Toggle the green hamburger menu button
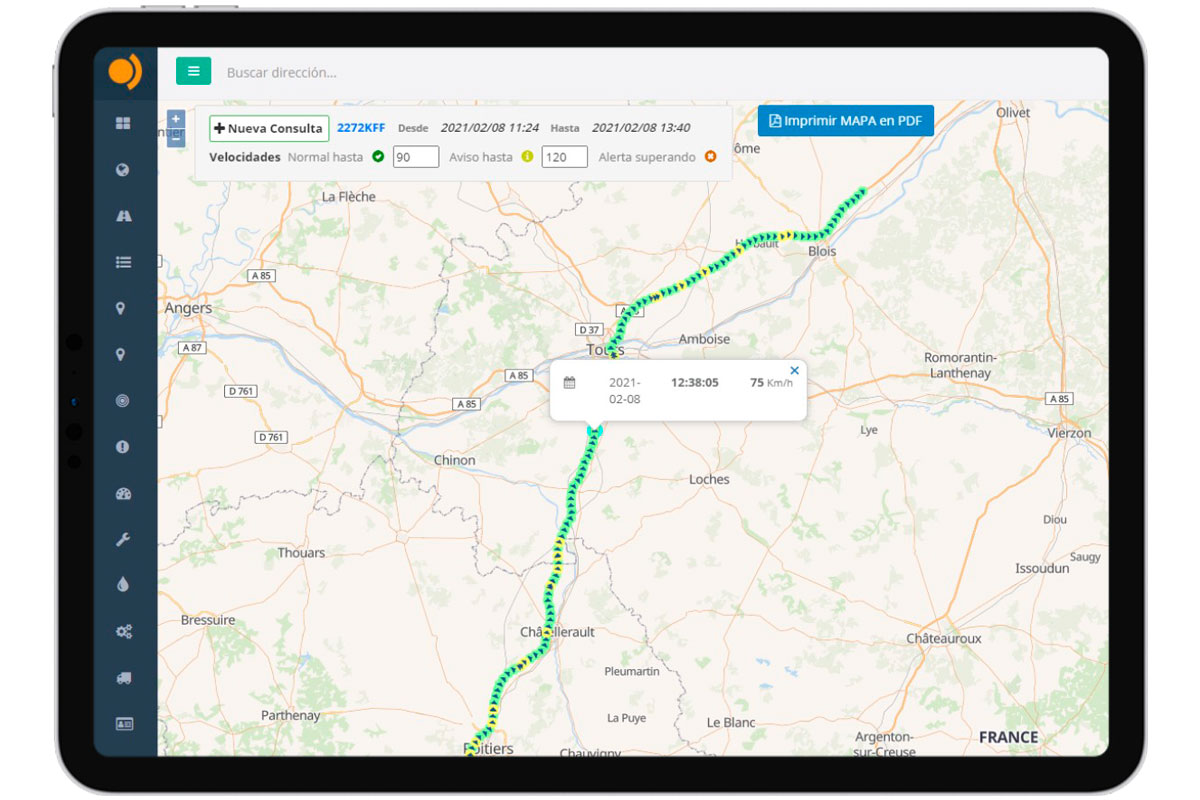Viewport: 1200px width, 800px height. (193, 71)
